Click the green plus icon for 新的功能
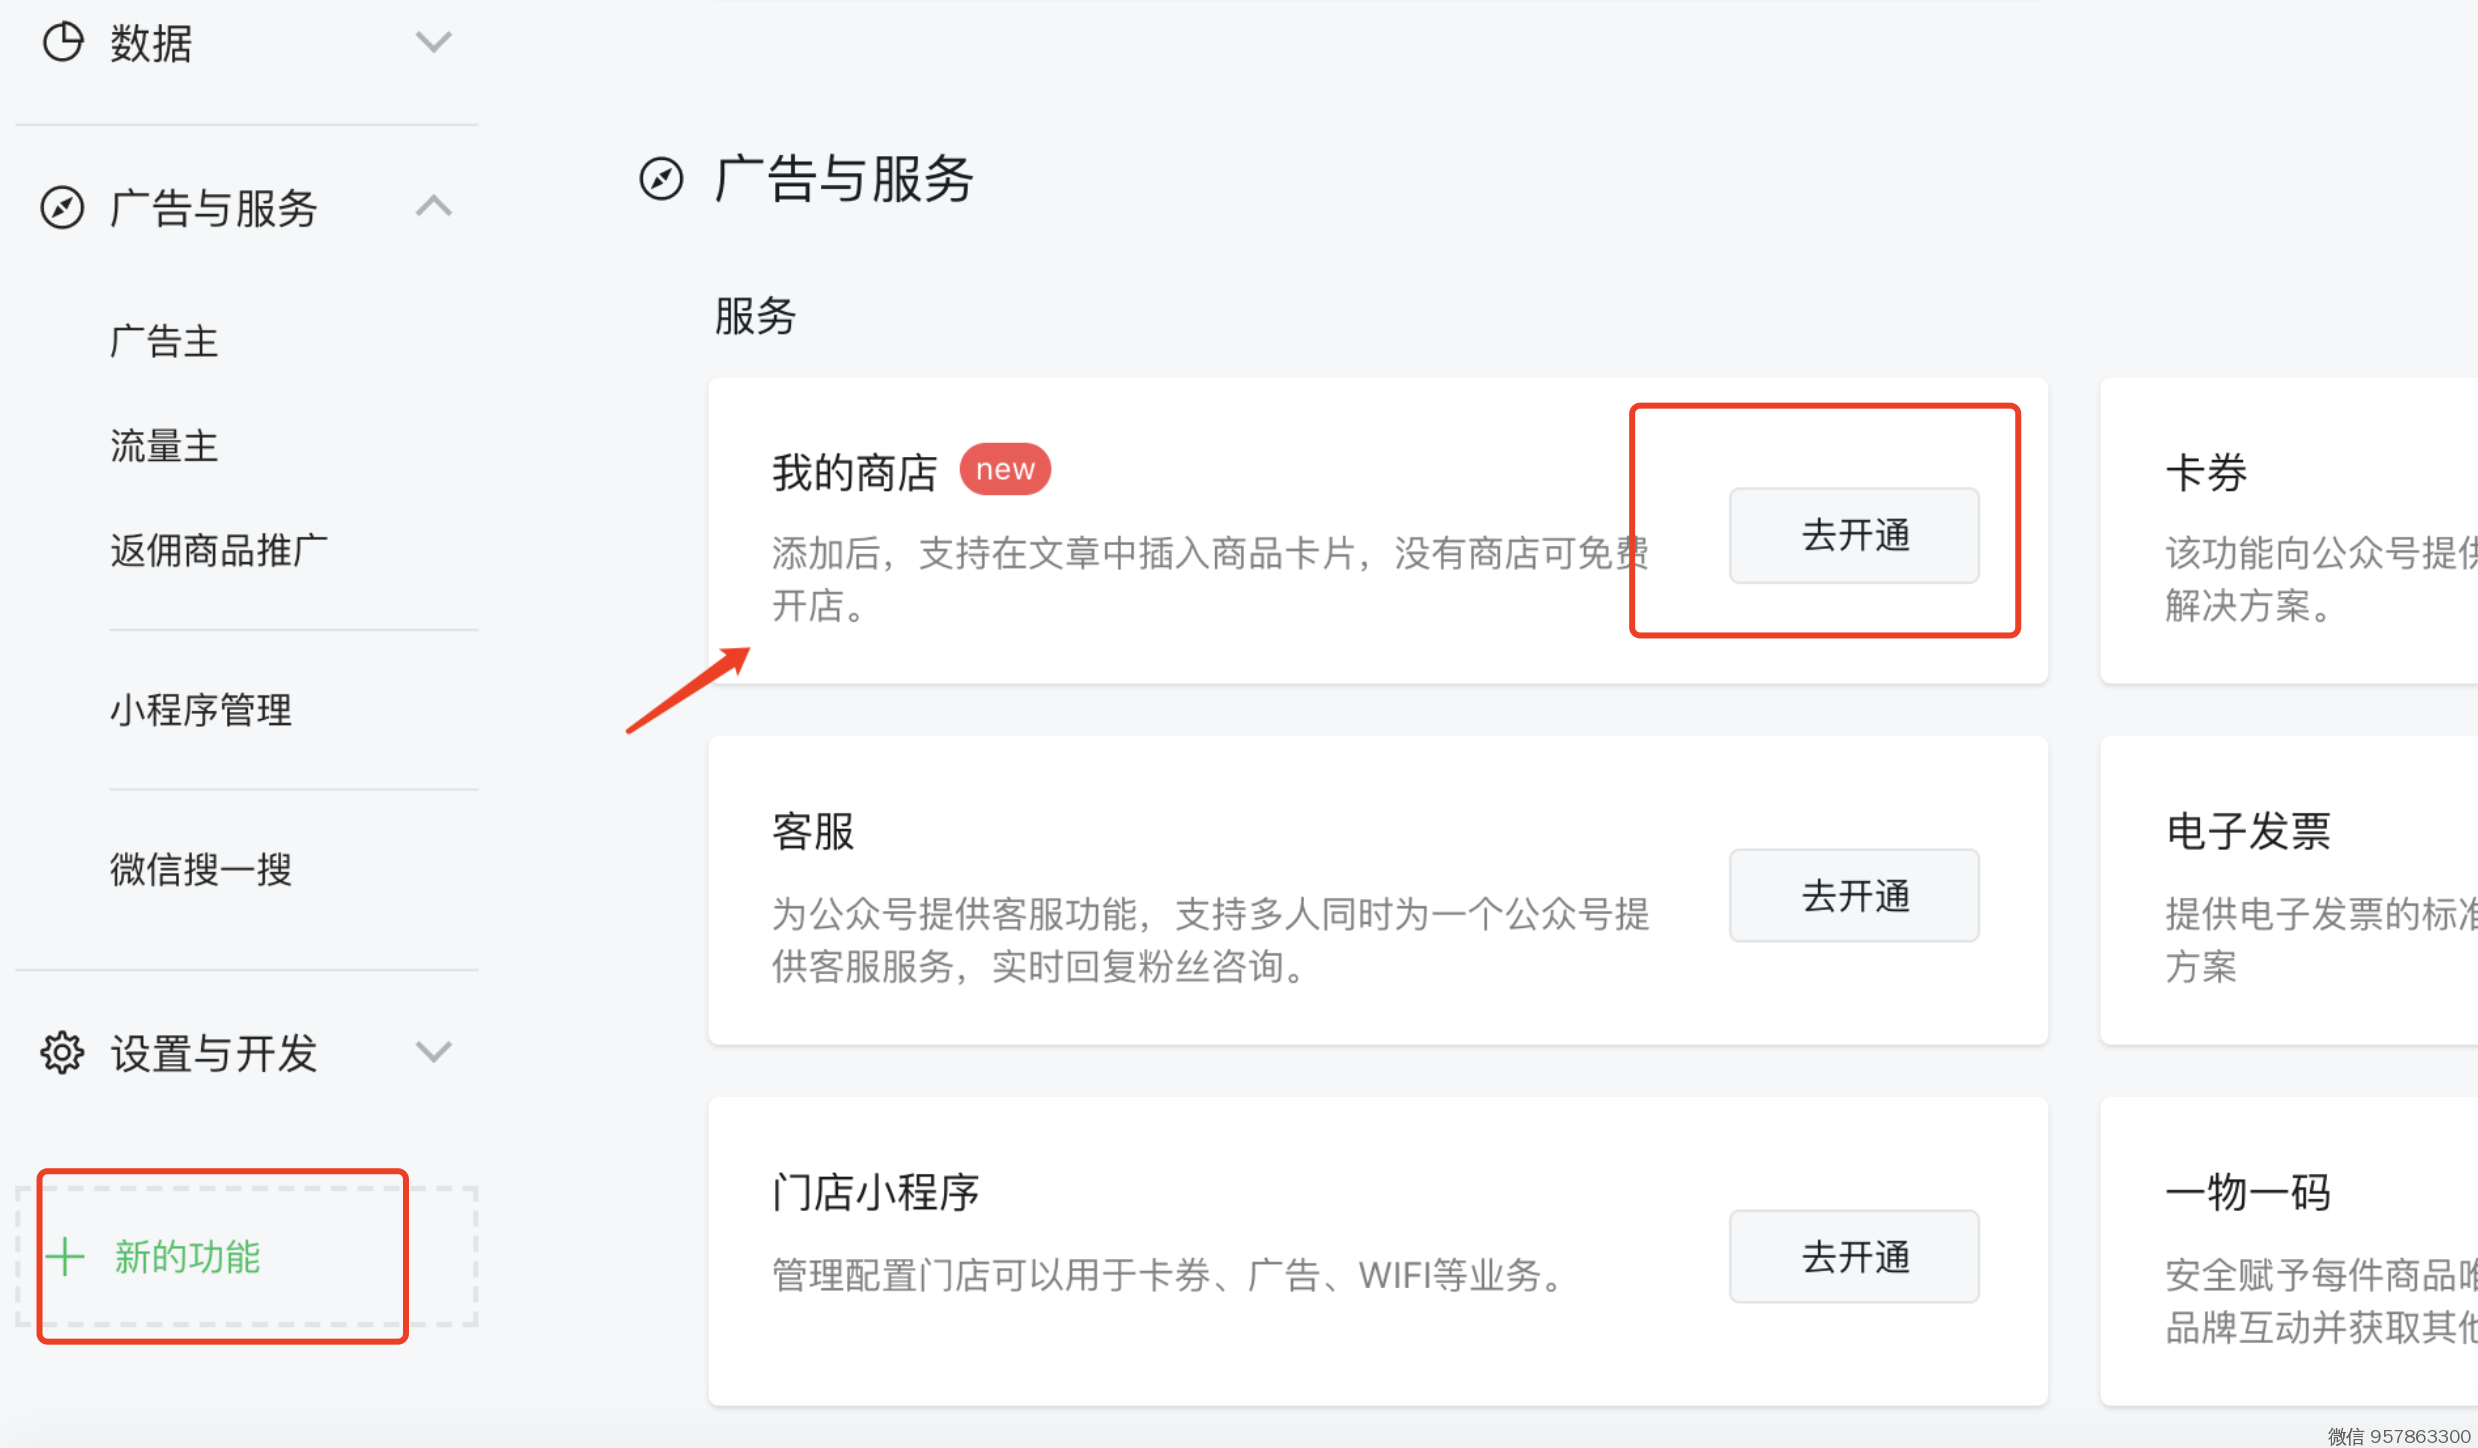Viewport: 2478px width, 1448px height. click(66, 1256)
